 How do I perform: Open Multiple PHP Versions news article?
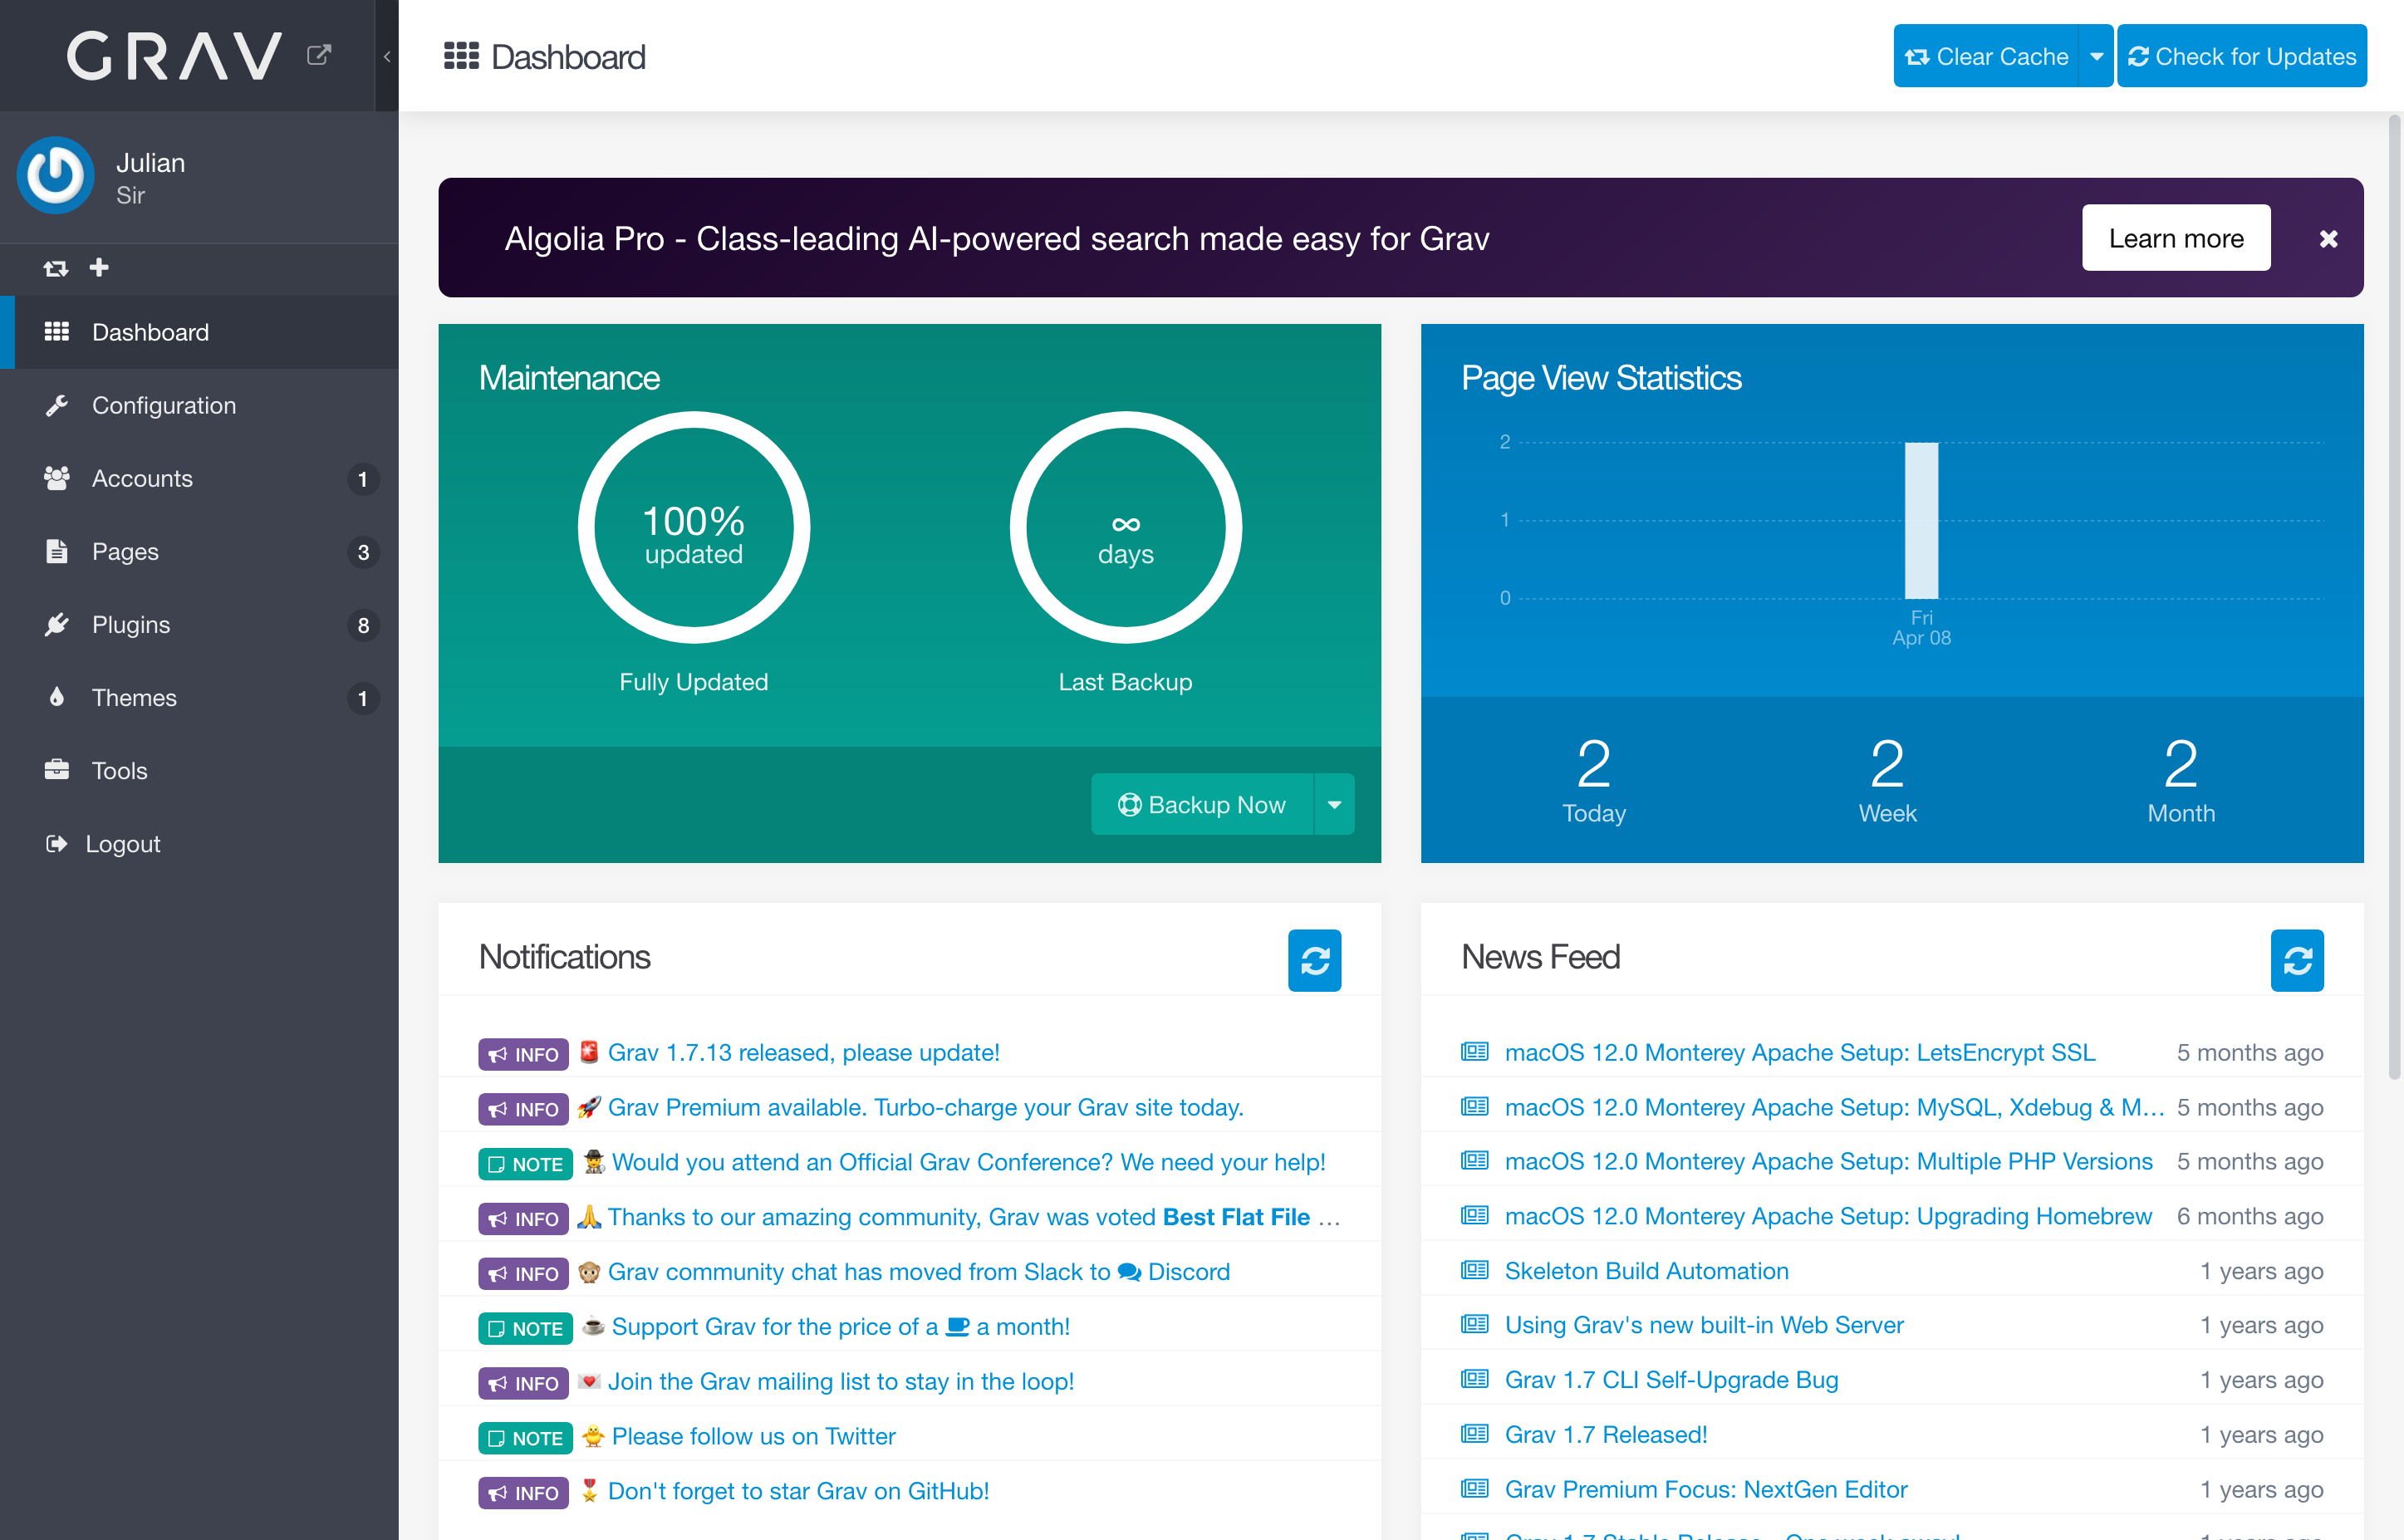[1828, 1161]
